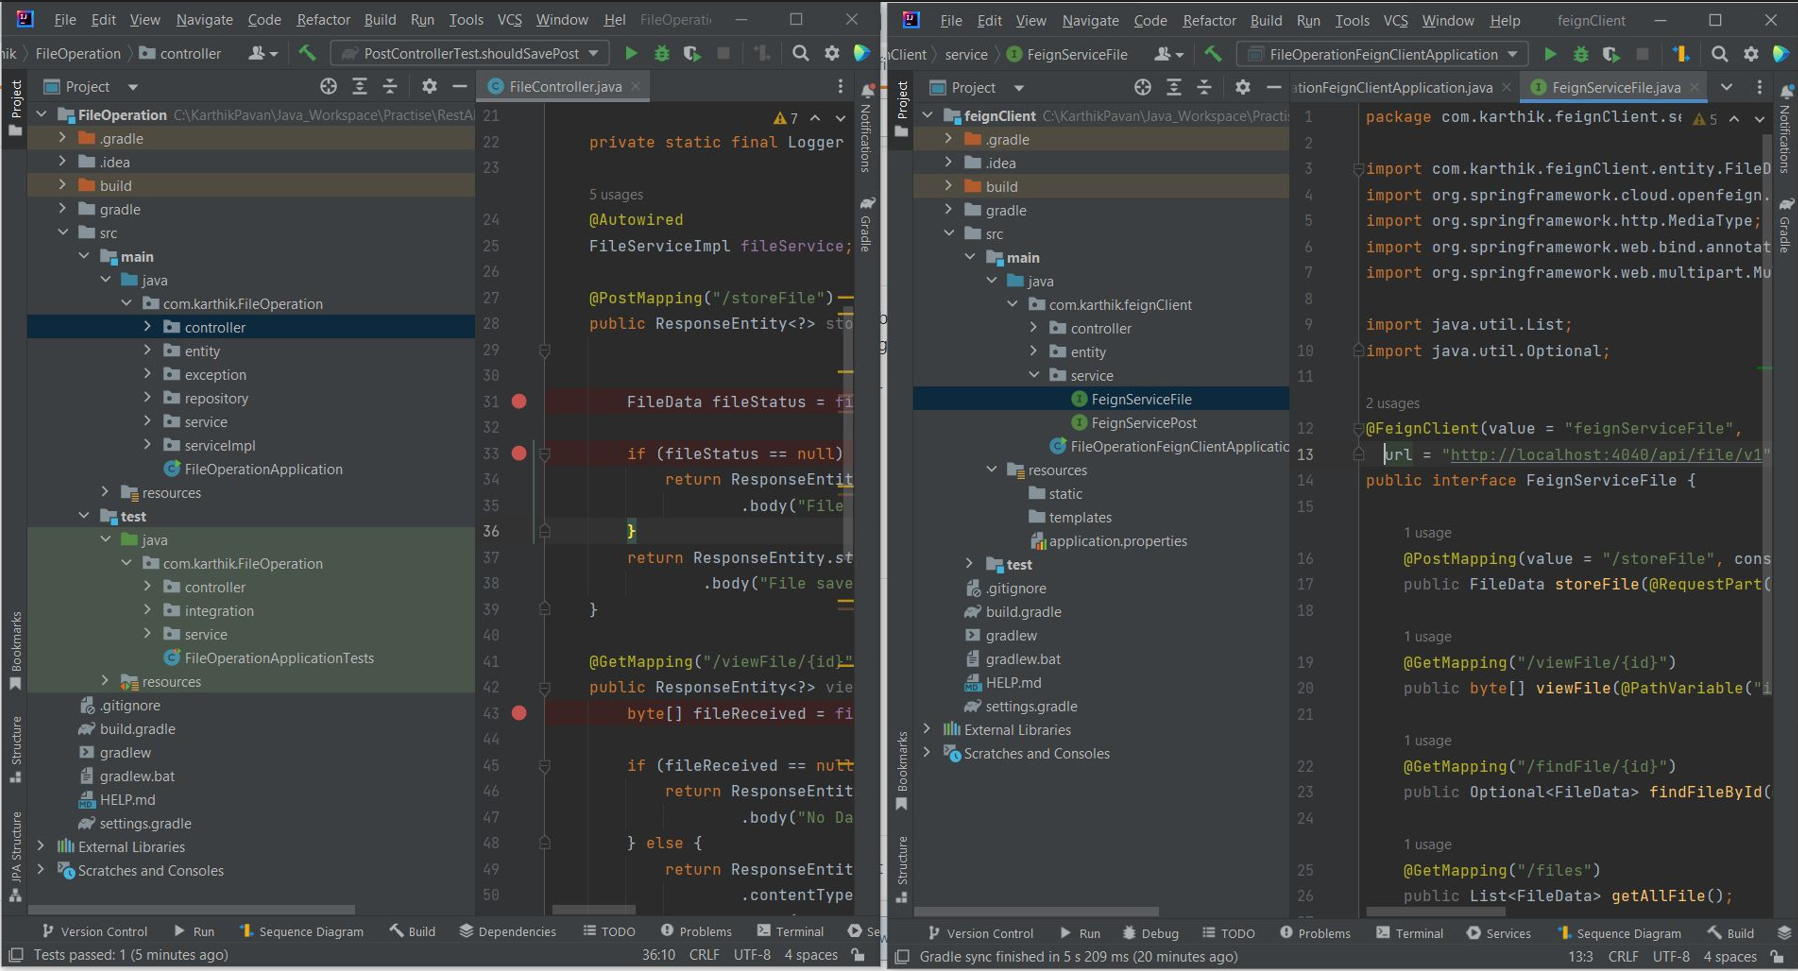Image resolution: width=1798 pixels, height=971 pixels.
Task: Open Project panel options gear in left window
Action: coord(429,87)
